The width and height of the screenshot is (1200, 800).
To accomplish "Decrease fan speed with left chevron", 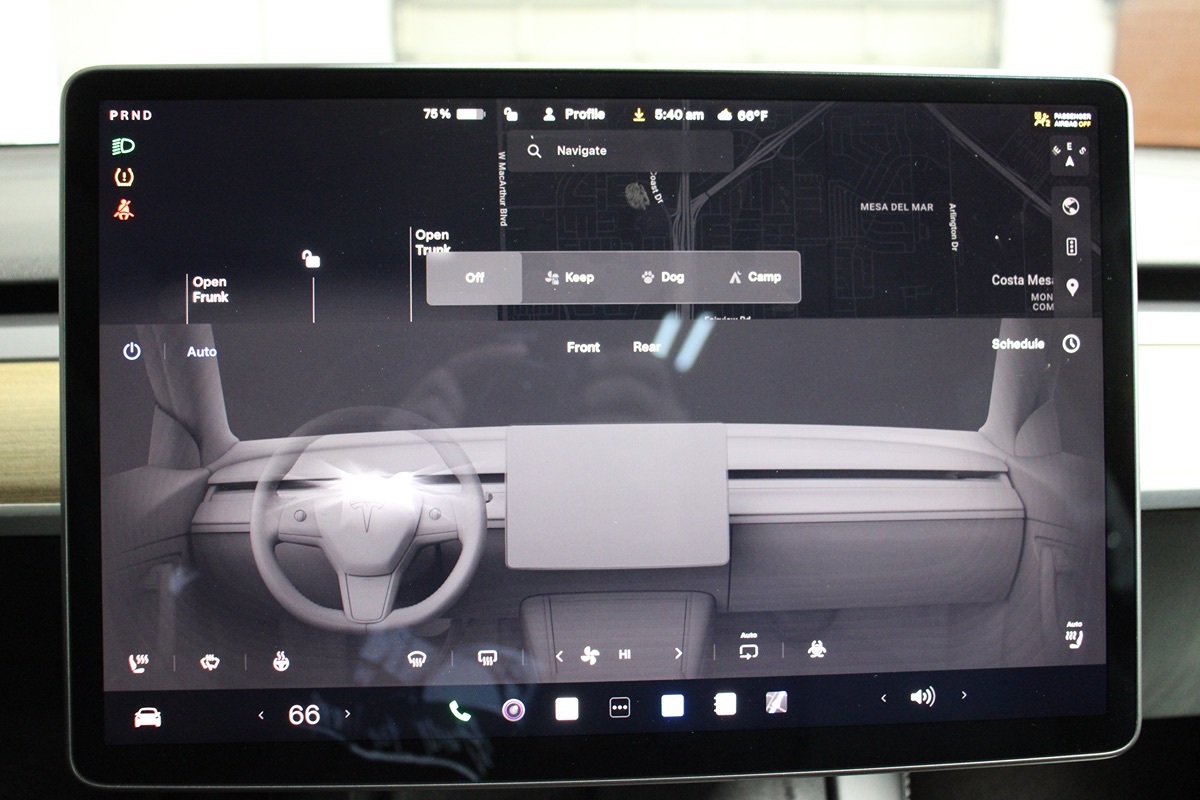I will (x=559, y=655).
